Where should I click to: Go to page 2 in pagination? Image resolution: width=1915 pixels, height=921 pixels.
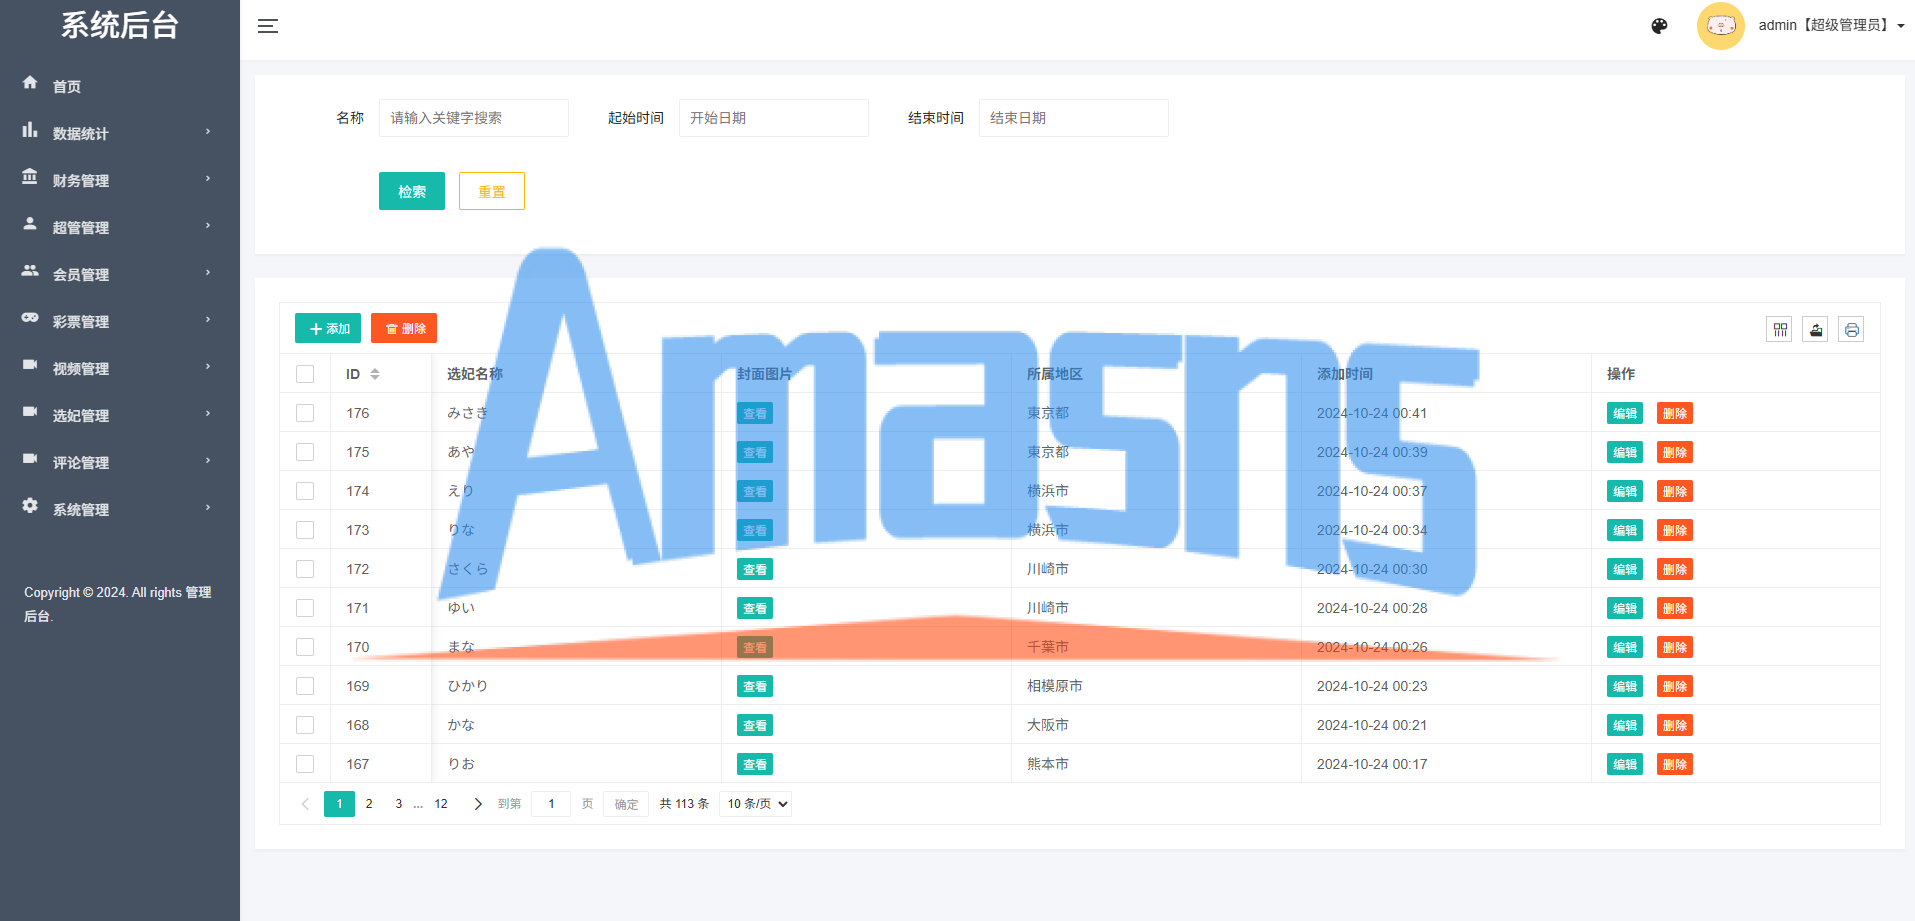pos(369,804)
